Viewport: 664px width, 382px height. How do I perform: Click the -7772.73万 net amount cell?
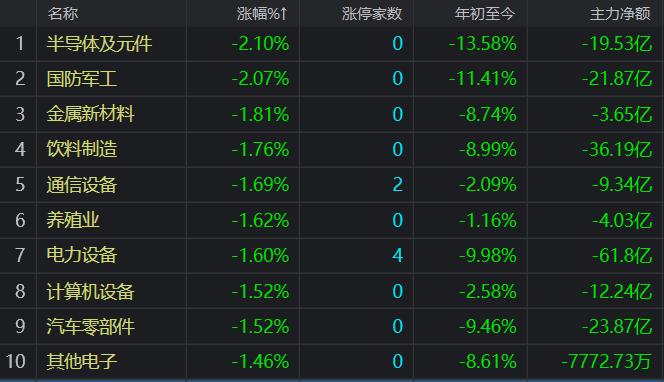click(606, 361)
